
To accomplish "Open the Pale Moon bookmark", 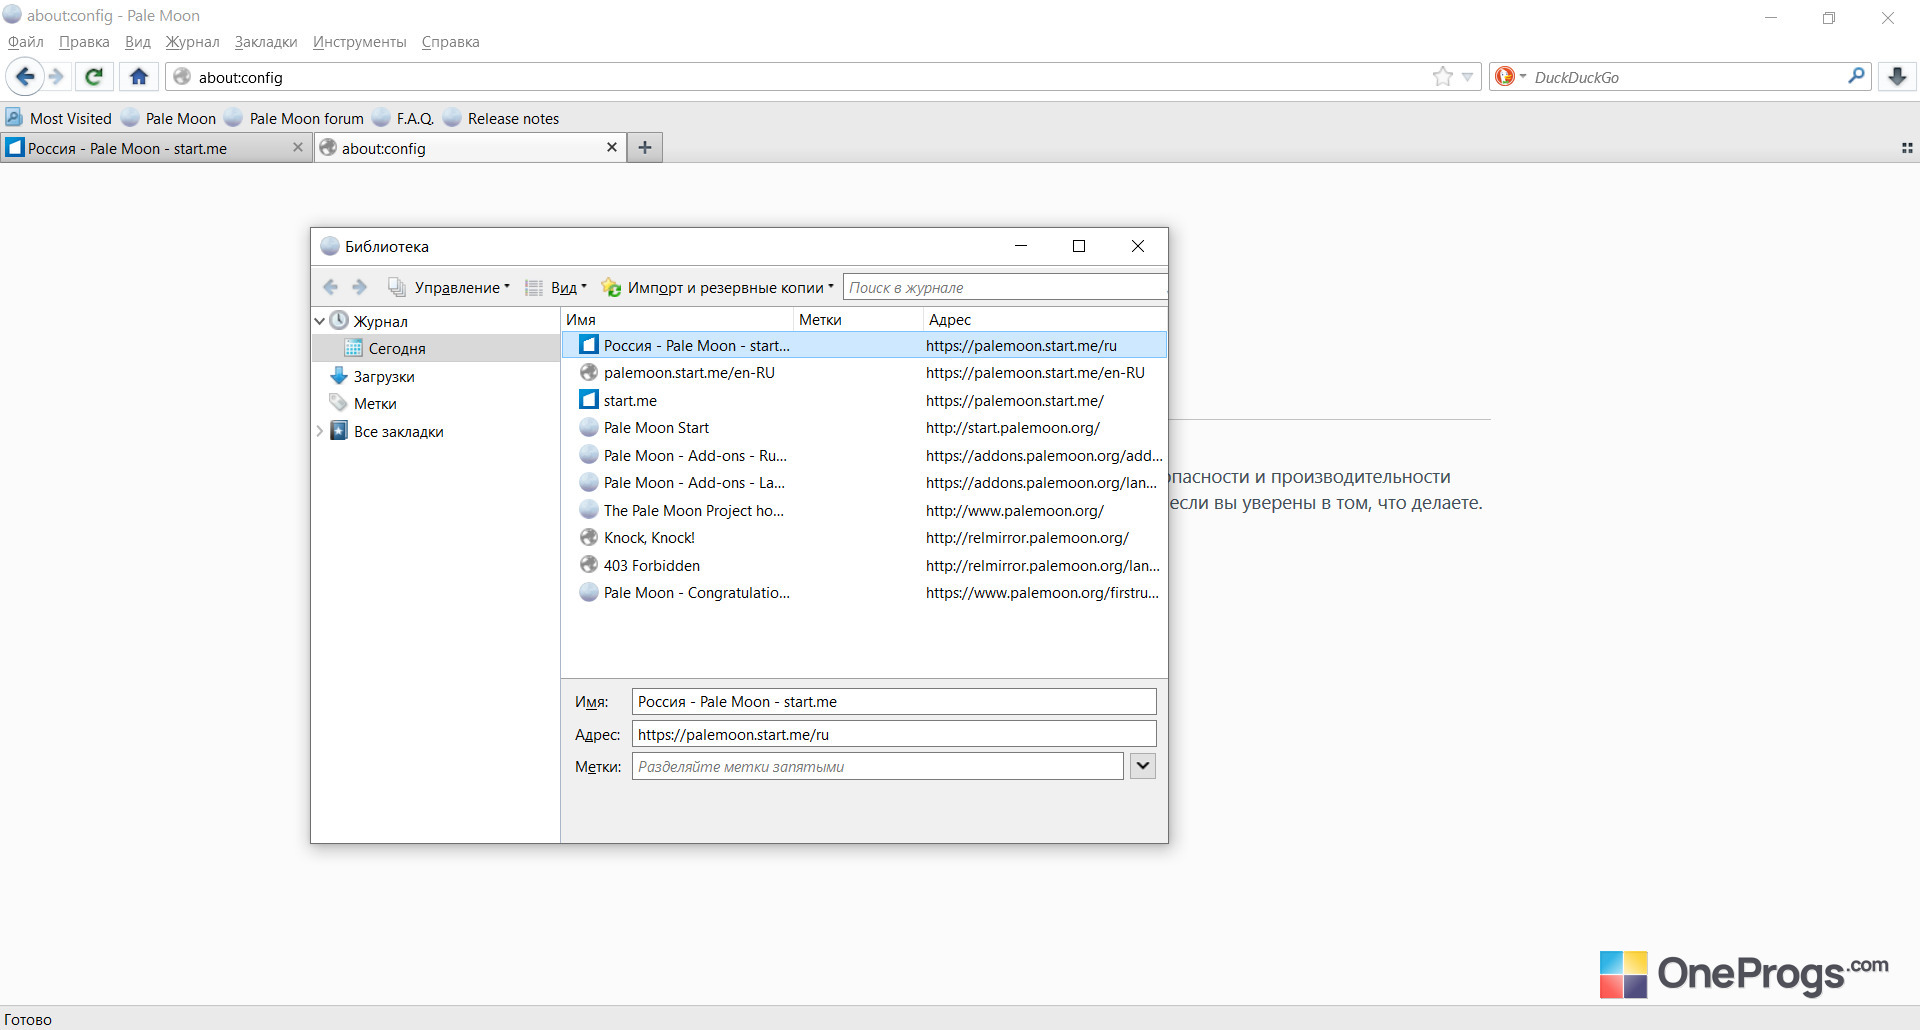I will 169,118.
